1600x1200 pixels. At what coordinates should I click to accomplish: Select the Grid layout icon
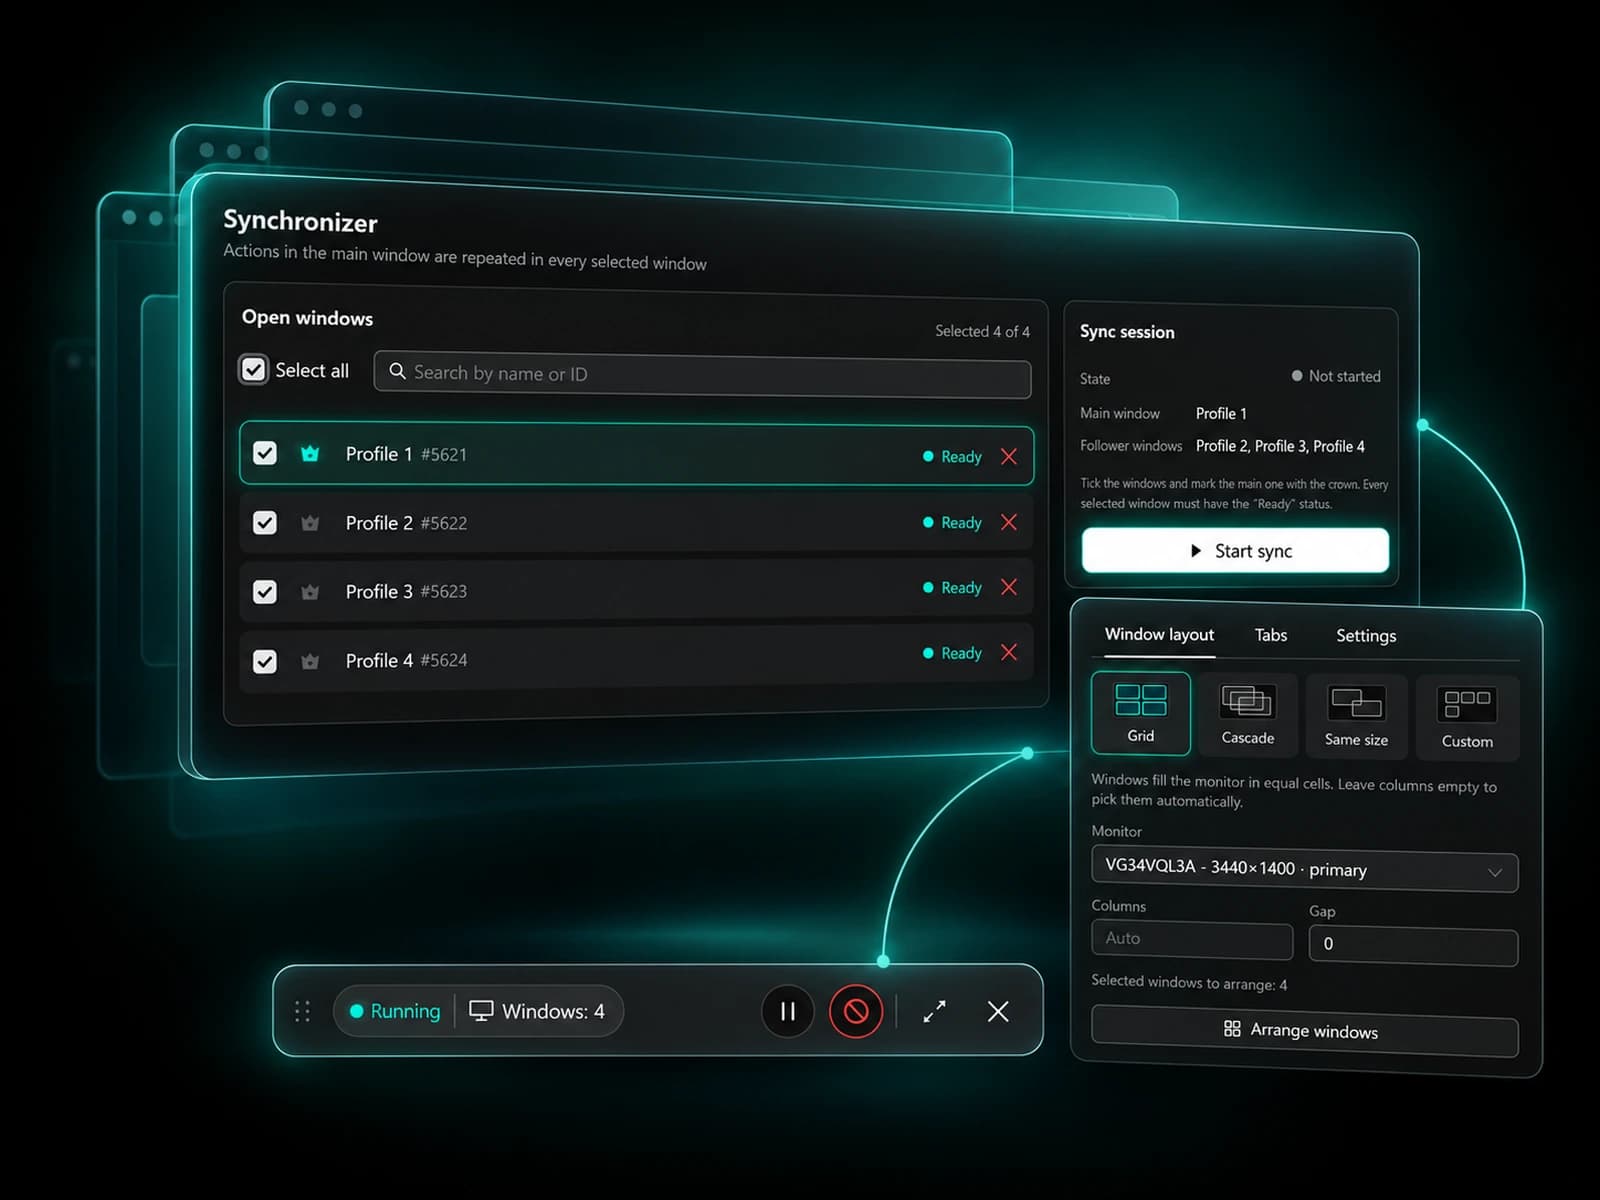[1141, 700]
